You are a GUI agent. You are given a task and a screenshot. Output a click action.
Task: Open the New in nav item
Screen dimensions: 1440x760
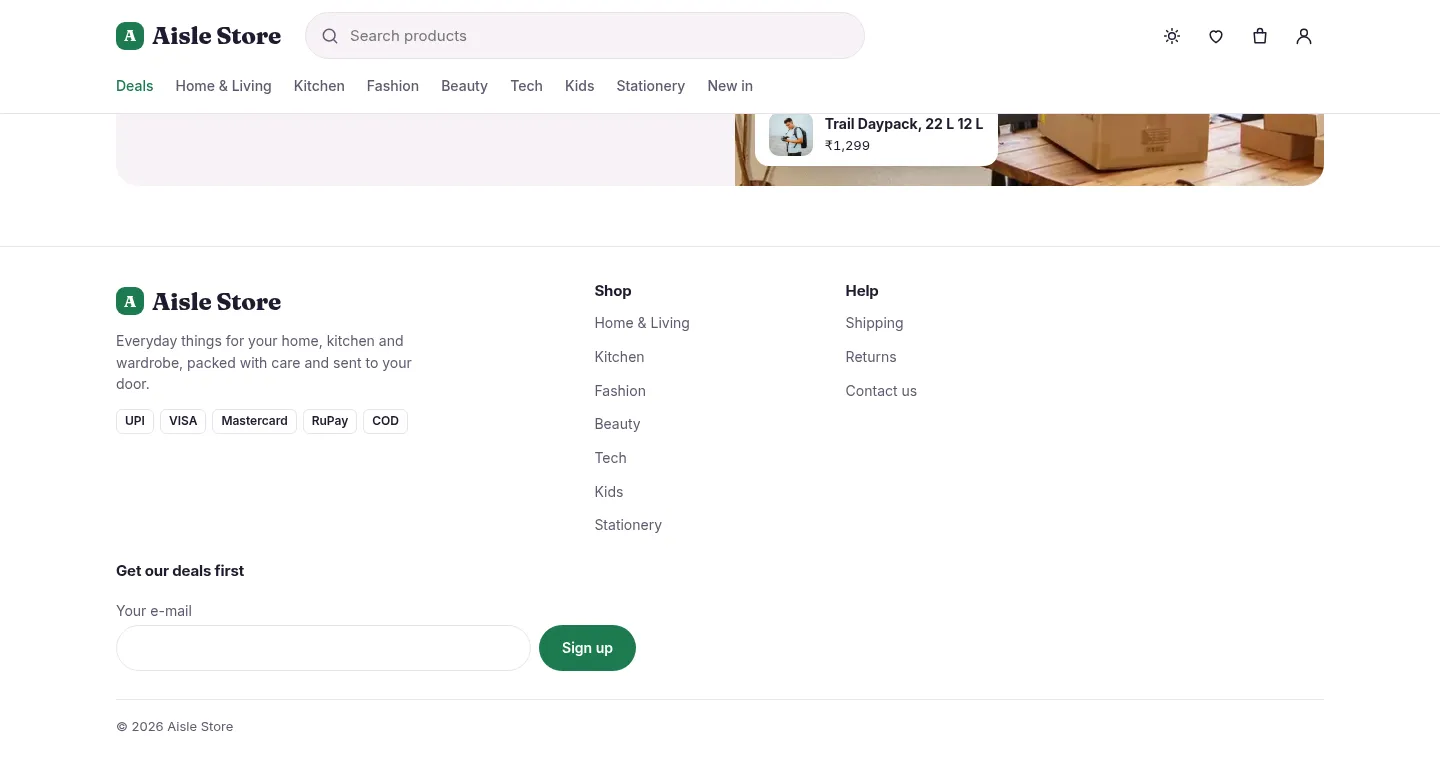coord(730,86)
